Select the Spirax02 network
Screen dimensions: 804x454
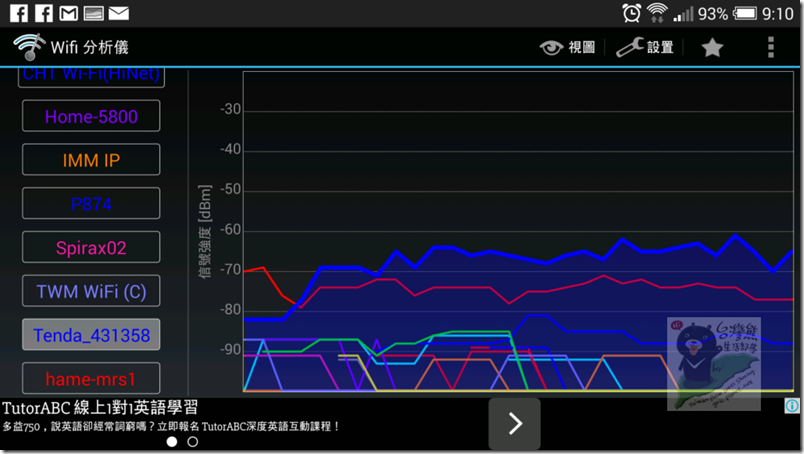(91, 248)
